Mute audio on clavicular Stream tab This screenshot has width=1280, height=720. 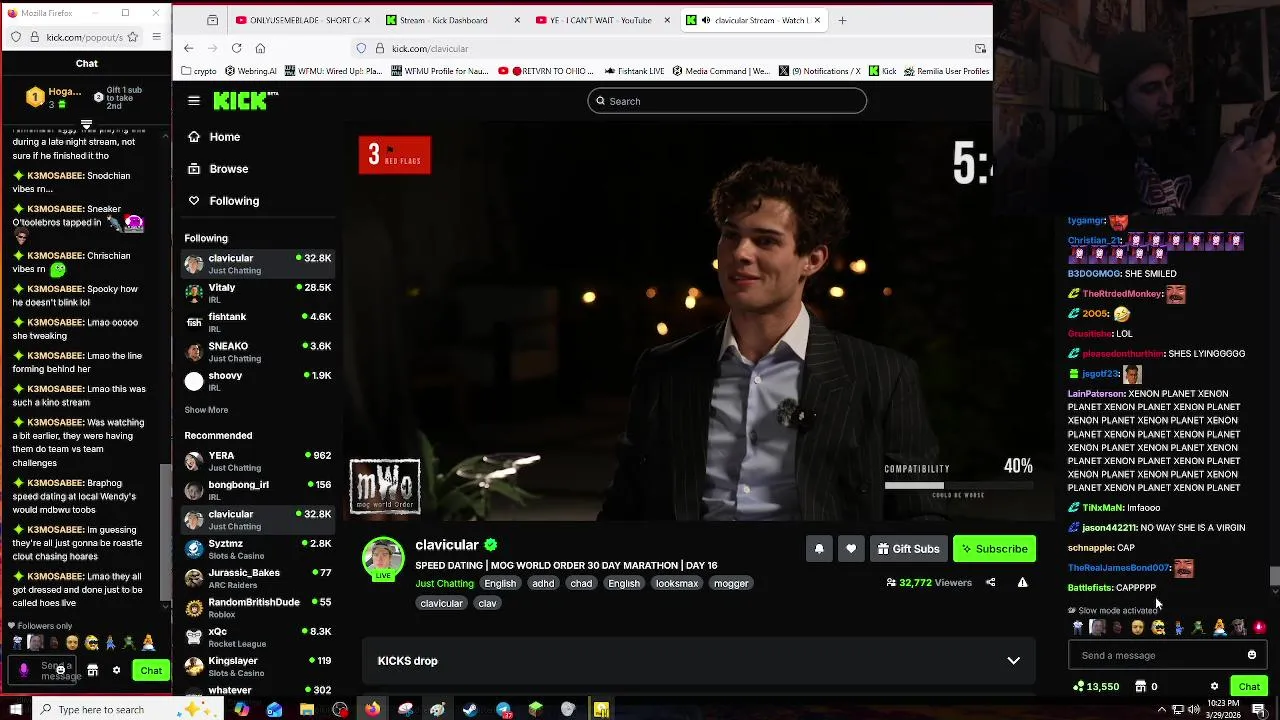706,20
